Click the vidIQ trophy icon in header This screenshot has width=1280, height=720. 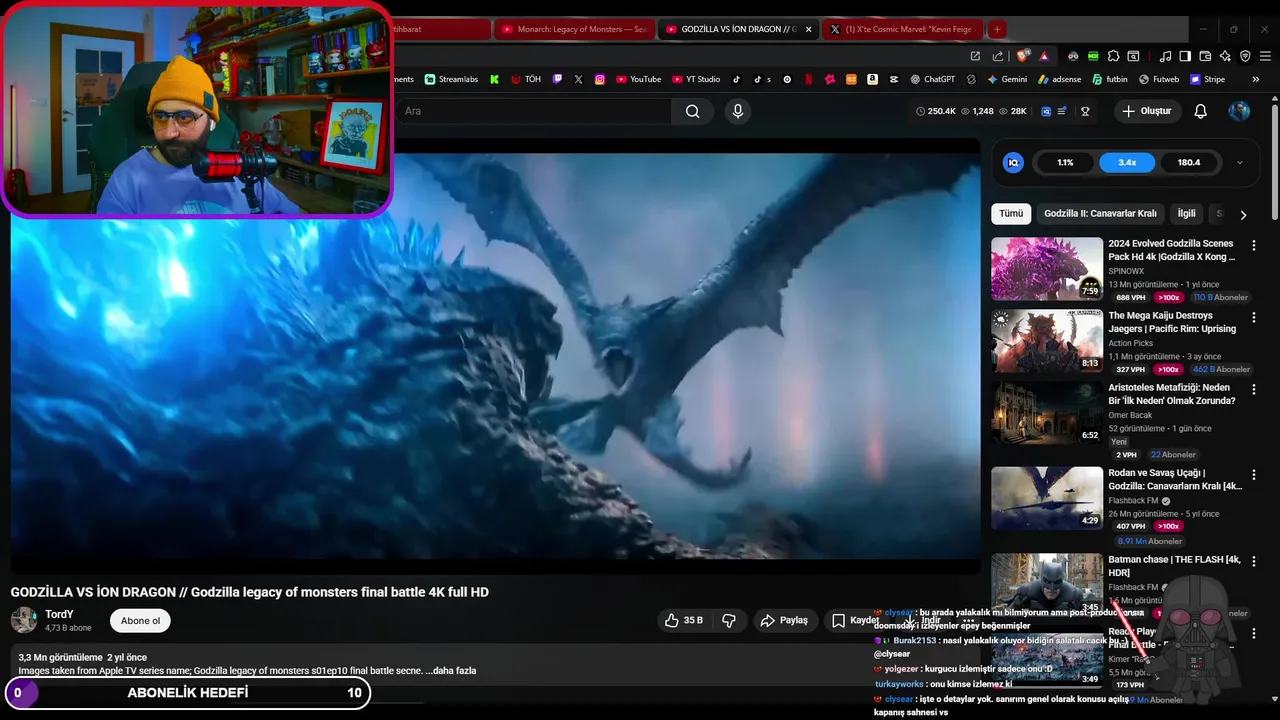1085,111
